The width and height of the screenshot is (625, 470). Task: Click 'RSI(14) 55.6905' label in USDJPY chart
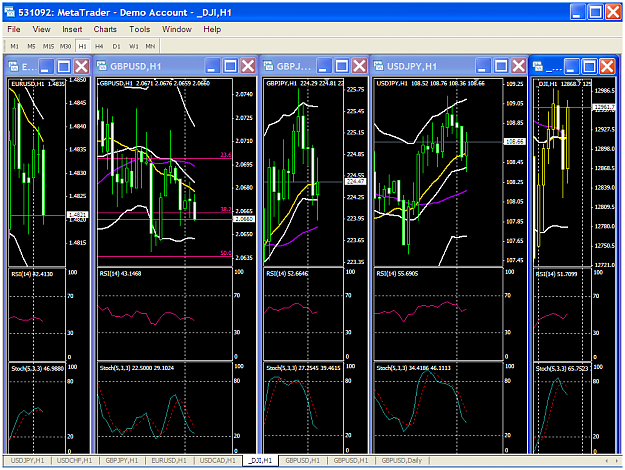(x=397, y=273)
